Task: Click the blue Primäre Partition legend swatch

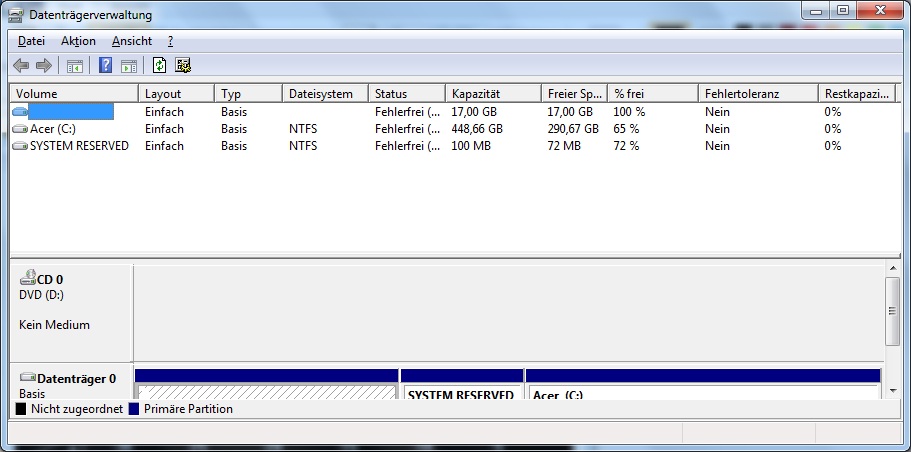Action: click(134, 409)
